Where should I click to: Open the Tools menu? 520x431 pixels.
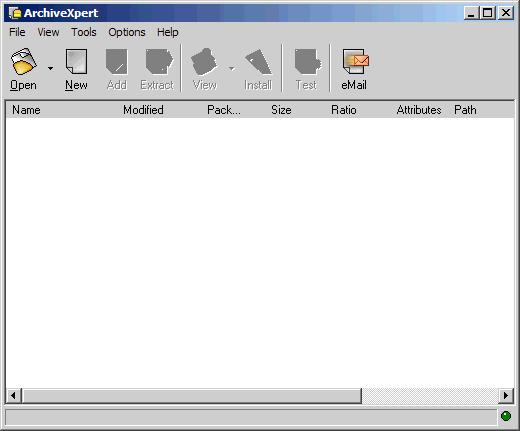[x=84, y=32]
